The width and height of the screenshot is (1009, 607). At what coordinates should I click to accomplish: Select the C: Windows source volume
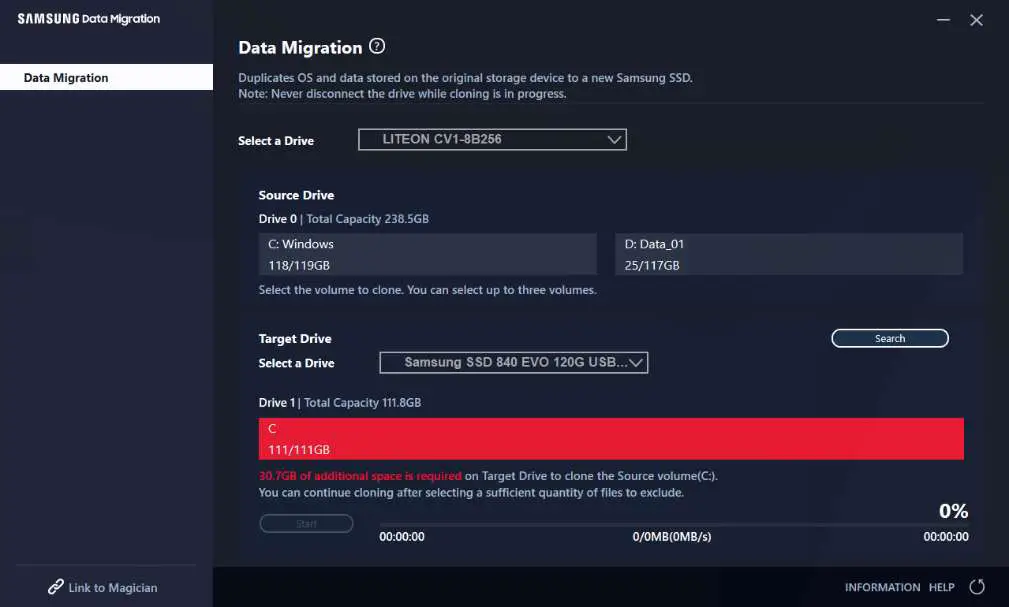click(427, 254)
